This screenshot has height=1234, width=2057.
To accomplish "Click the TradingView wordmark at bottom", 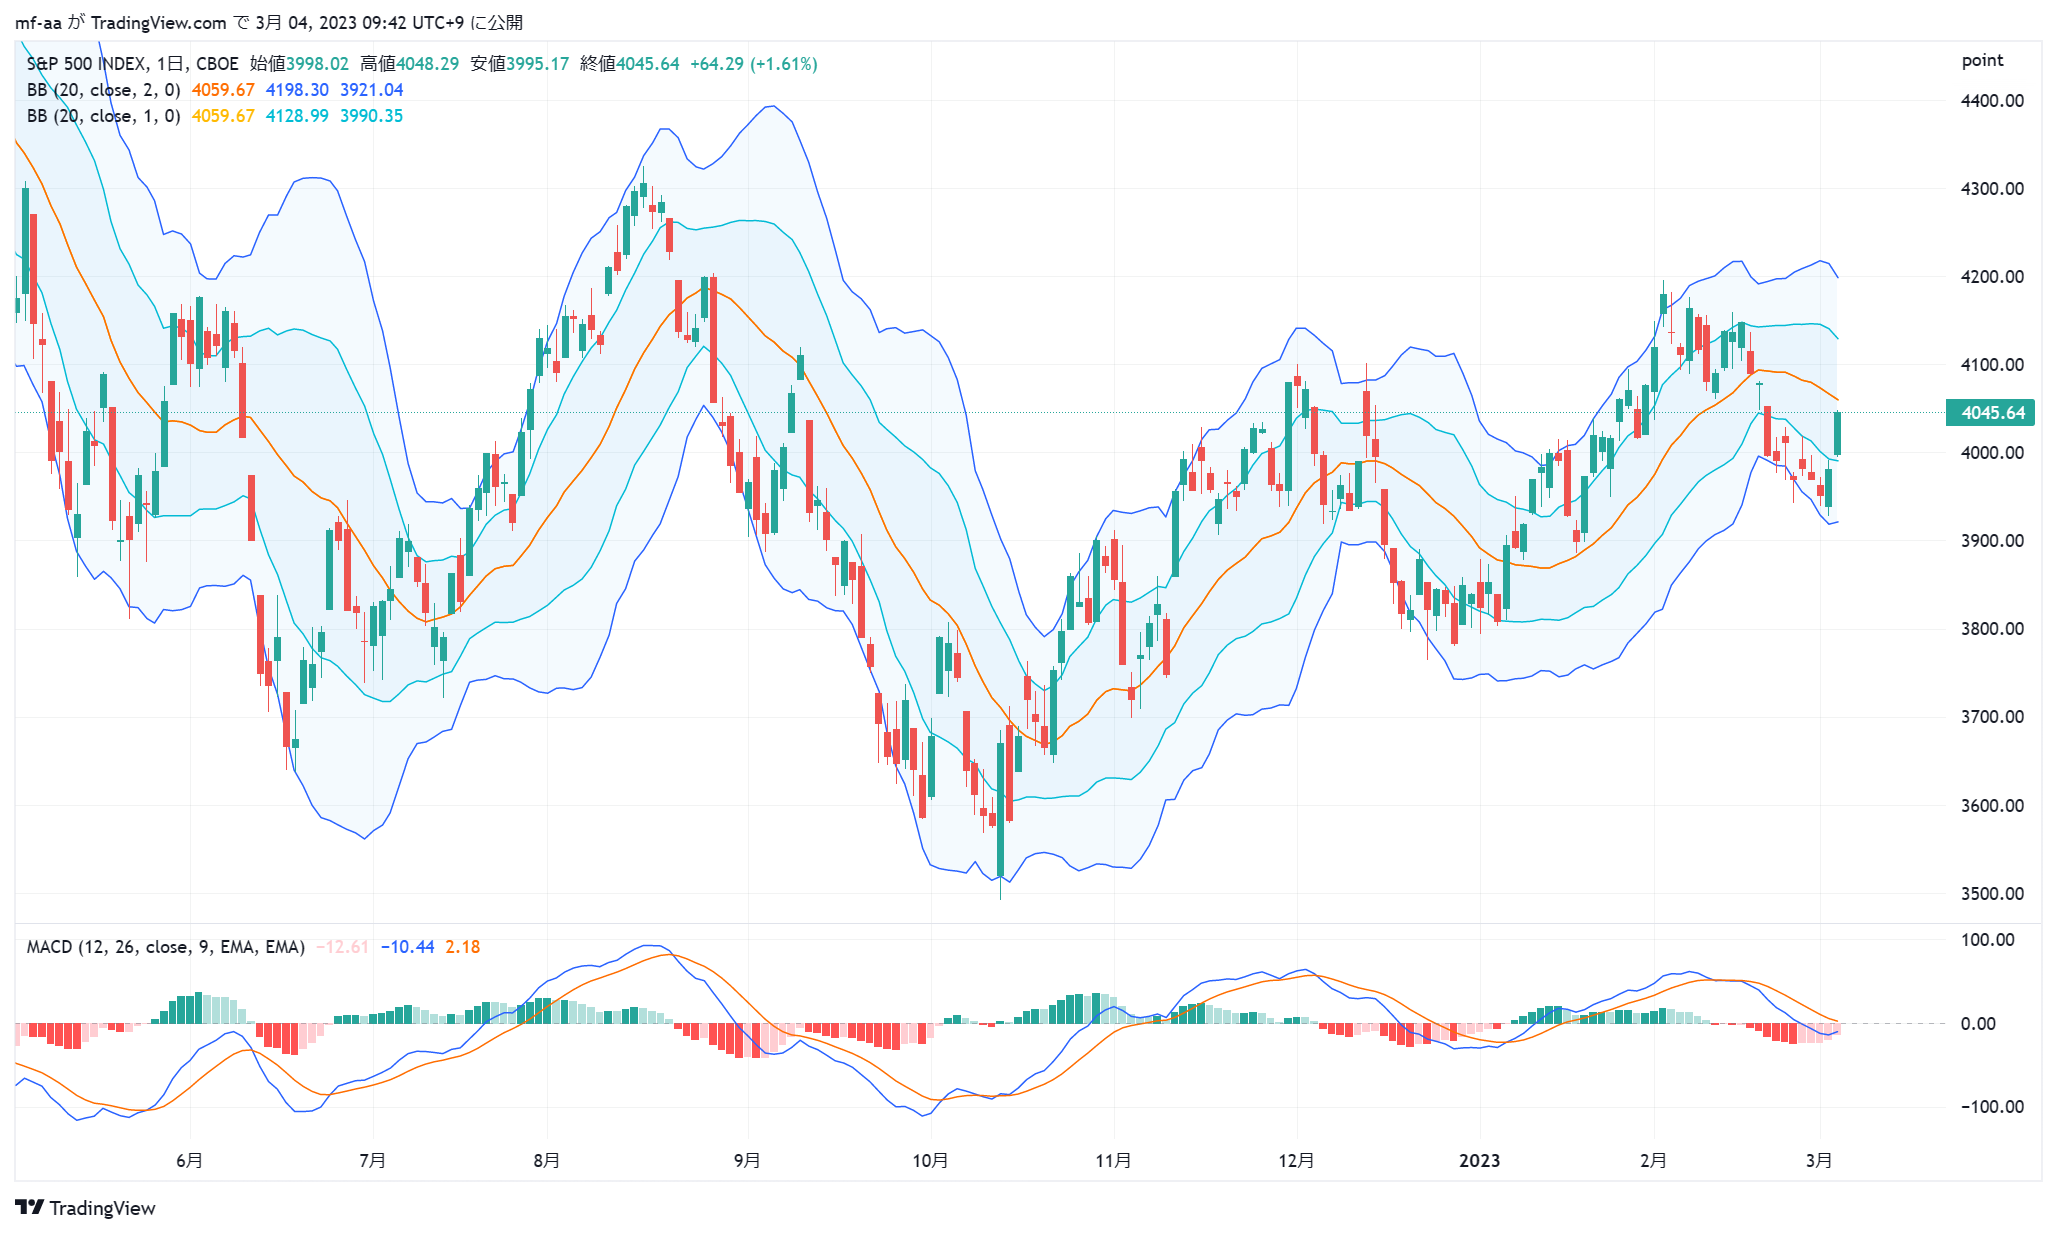I will tap(102, 1208).
